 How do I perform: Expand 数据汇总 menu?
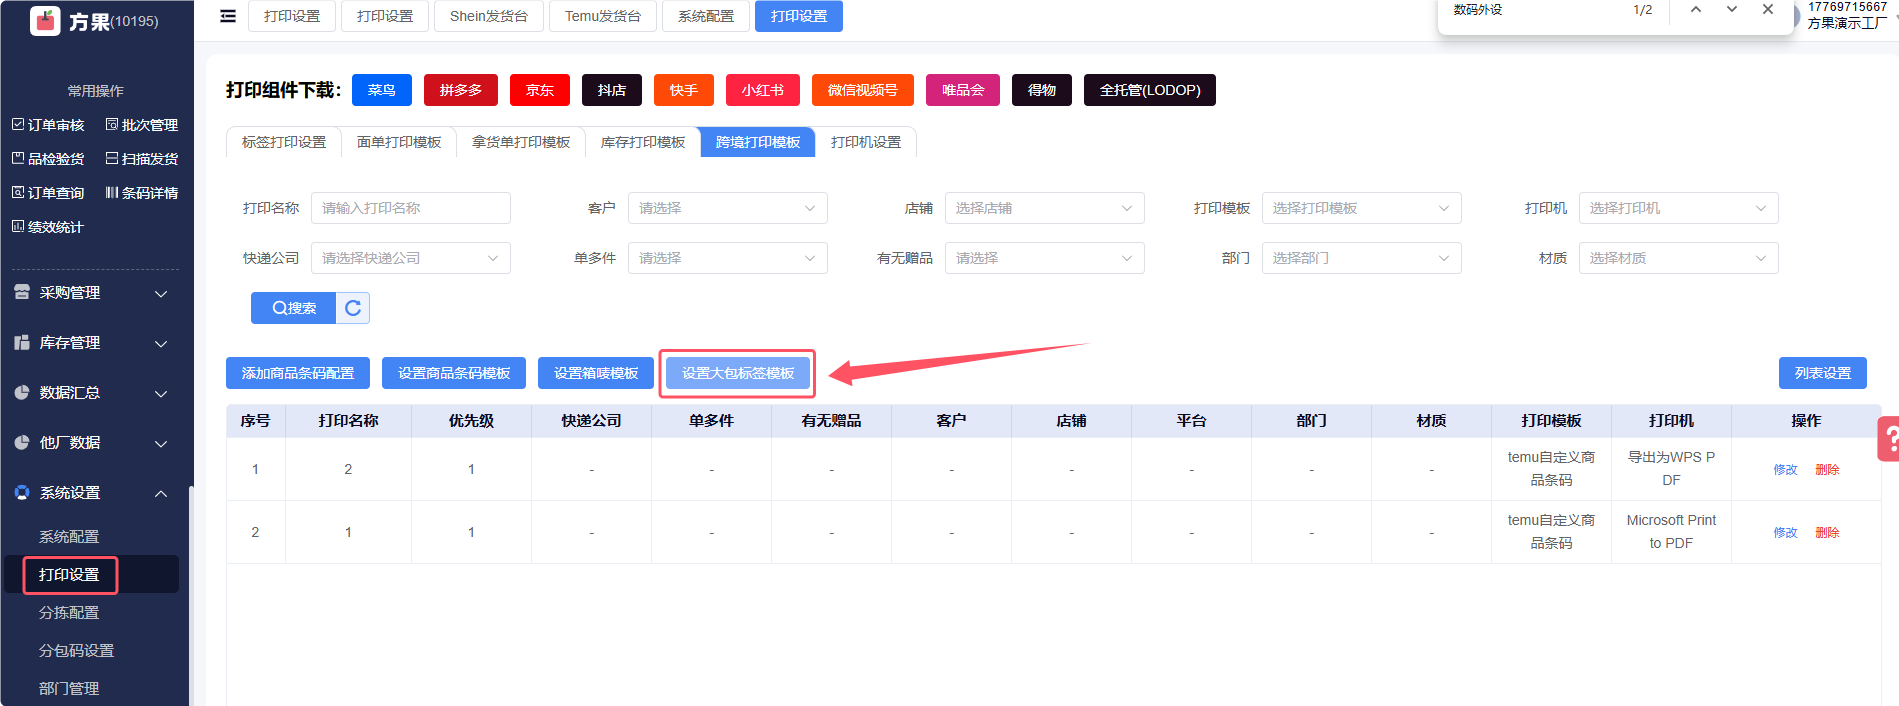pyautogui.click(x=96, y=393)
